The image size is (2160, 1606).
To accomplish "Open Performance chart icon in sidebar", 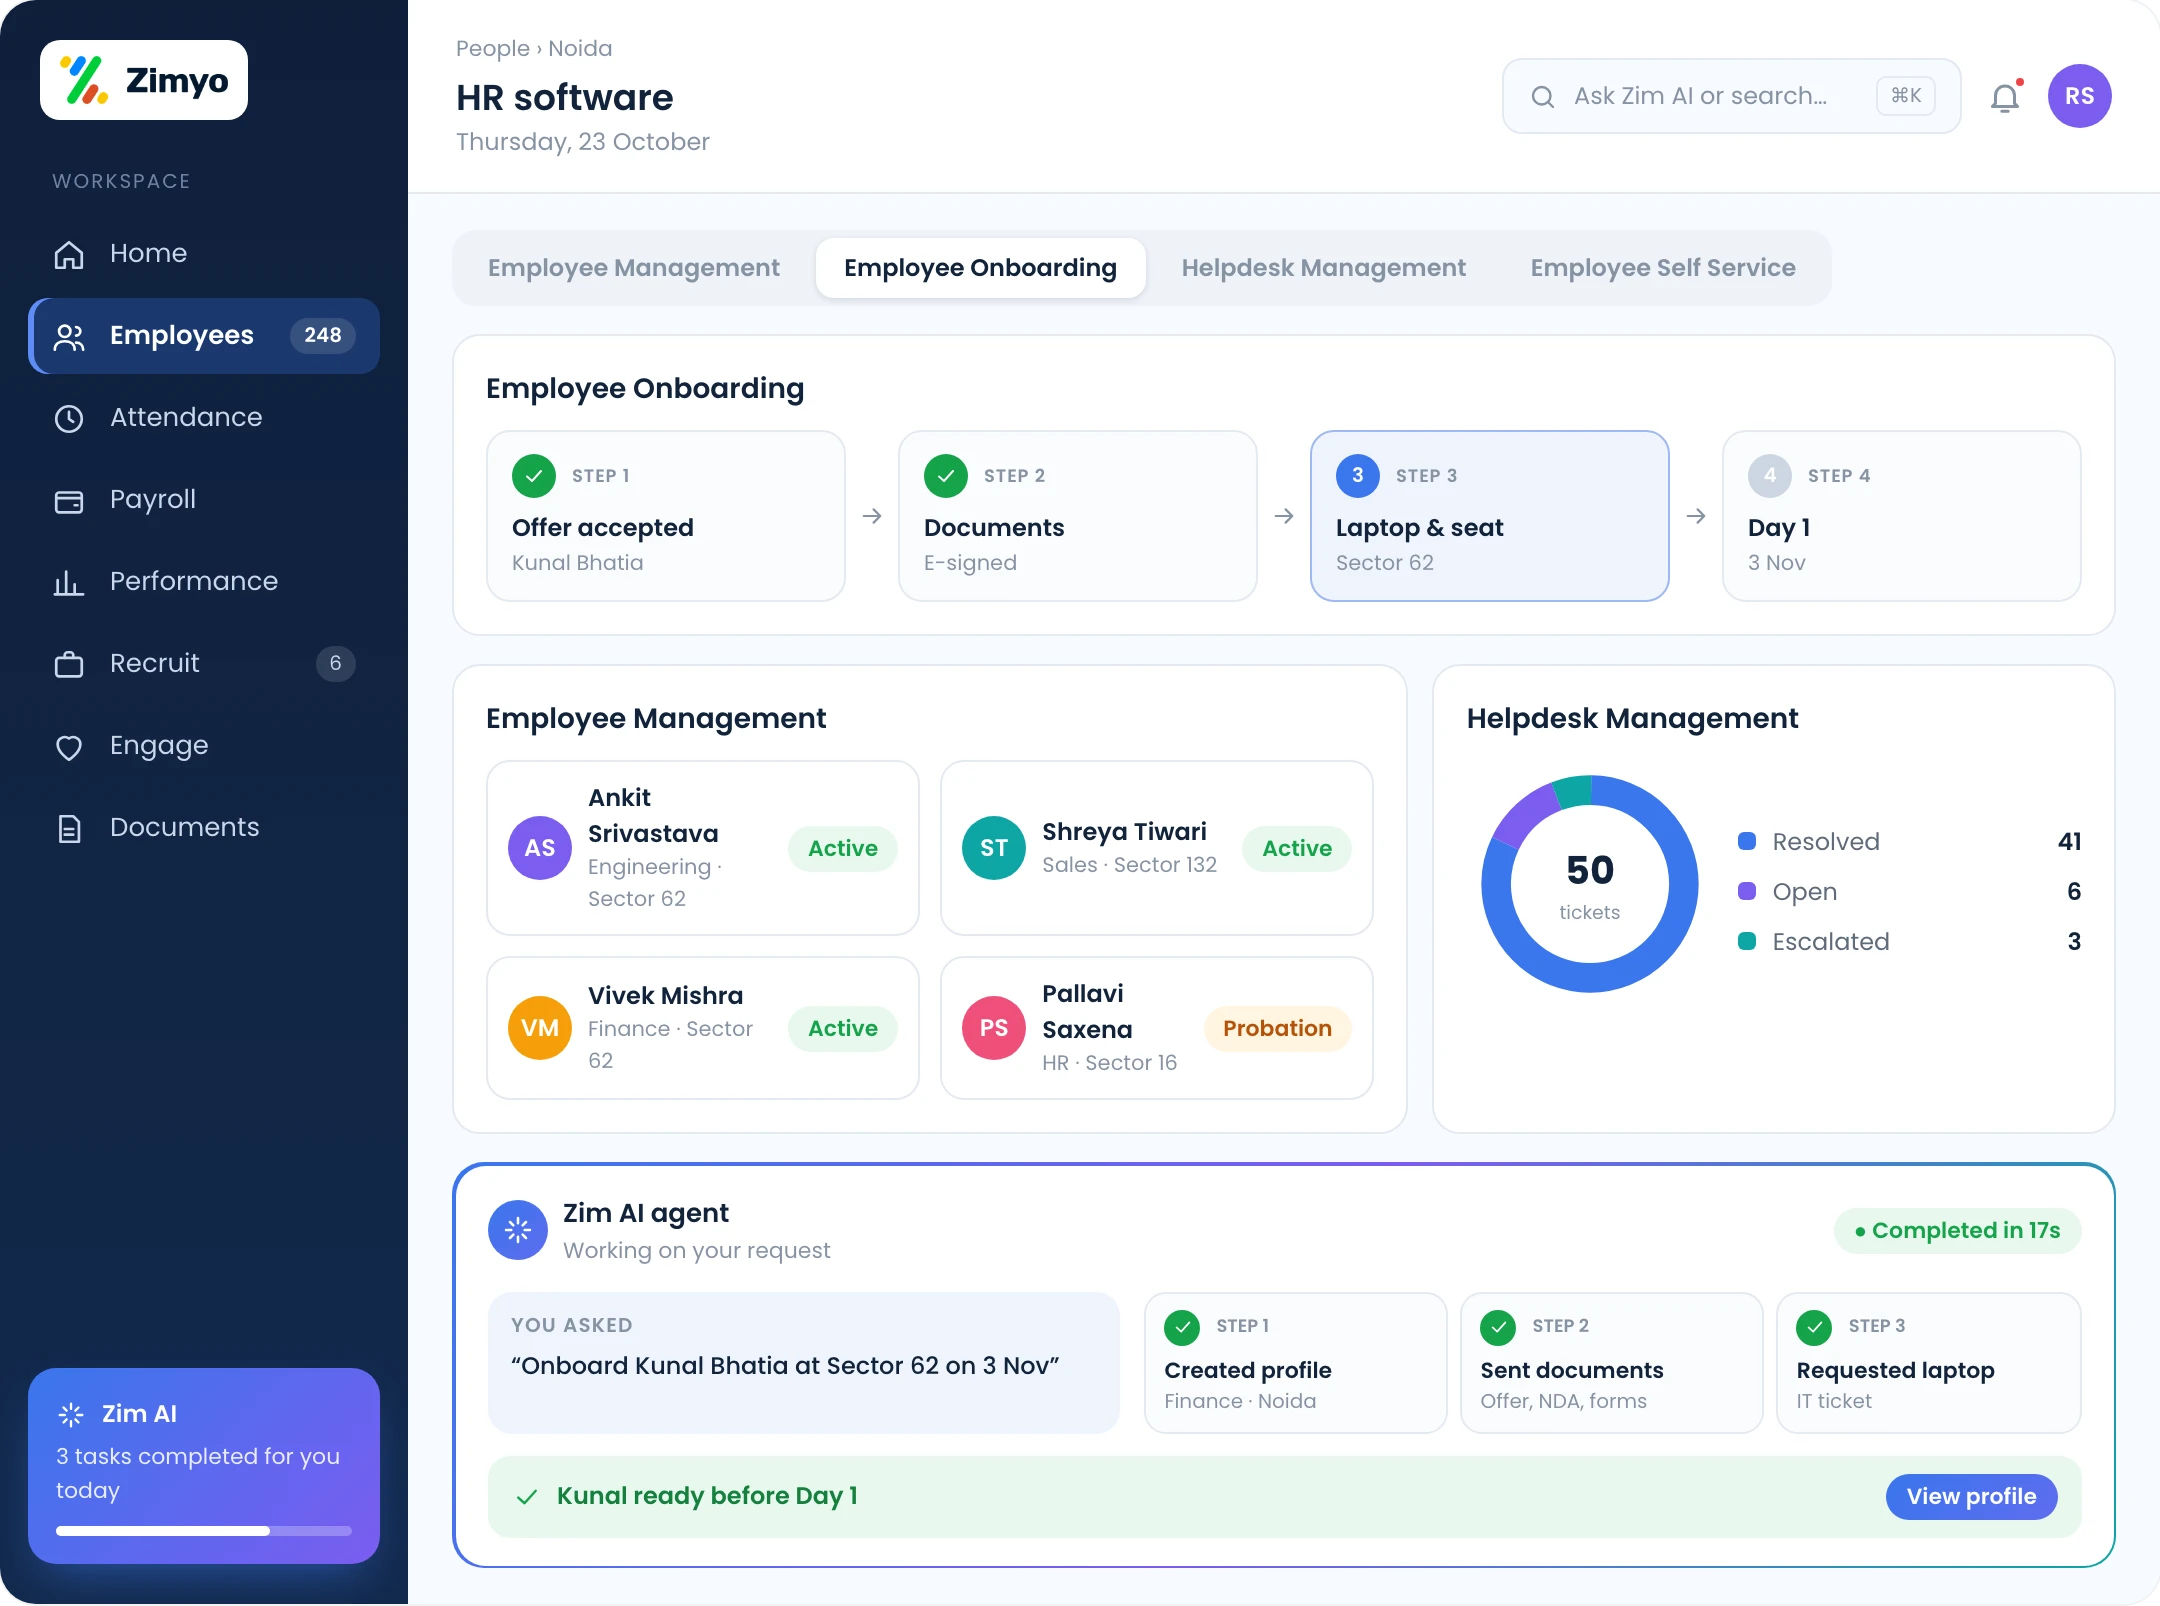I will click(x=69, y=582).
